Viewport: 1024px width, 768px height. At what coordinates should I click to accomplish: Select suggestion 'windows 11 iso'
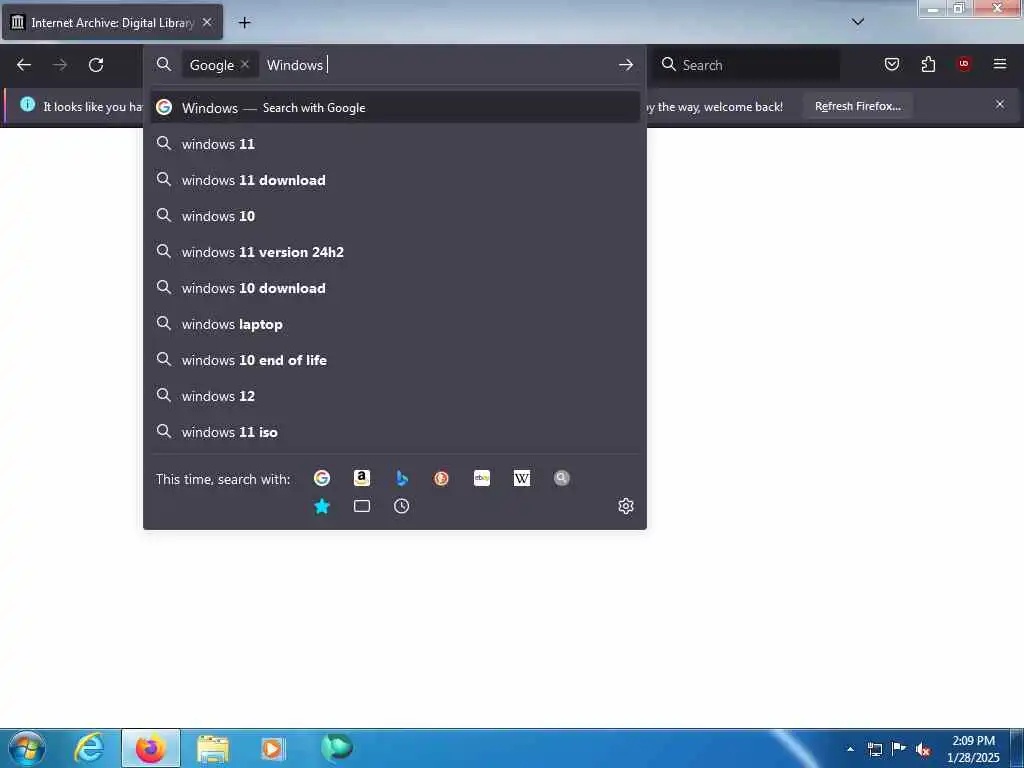click(395, 432)
